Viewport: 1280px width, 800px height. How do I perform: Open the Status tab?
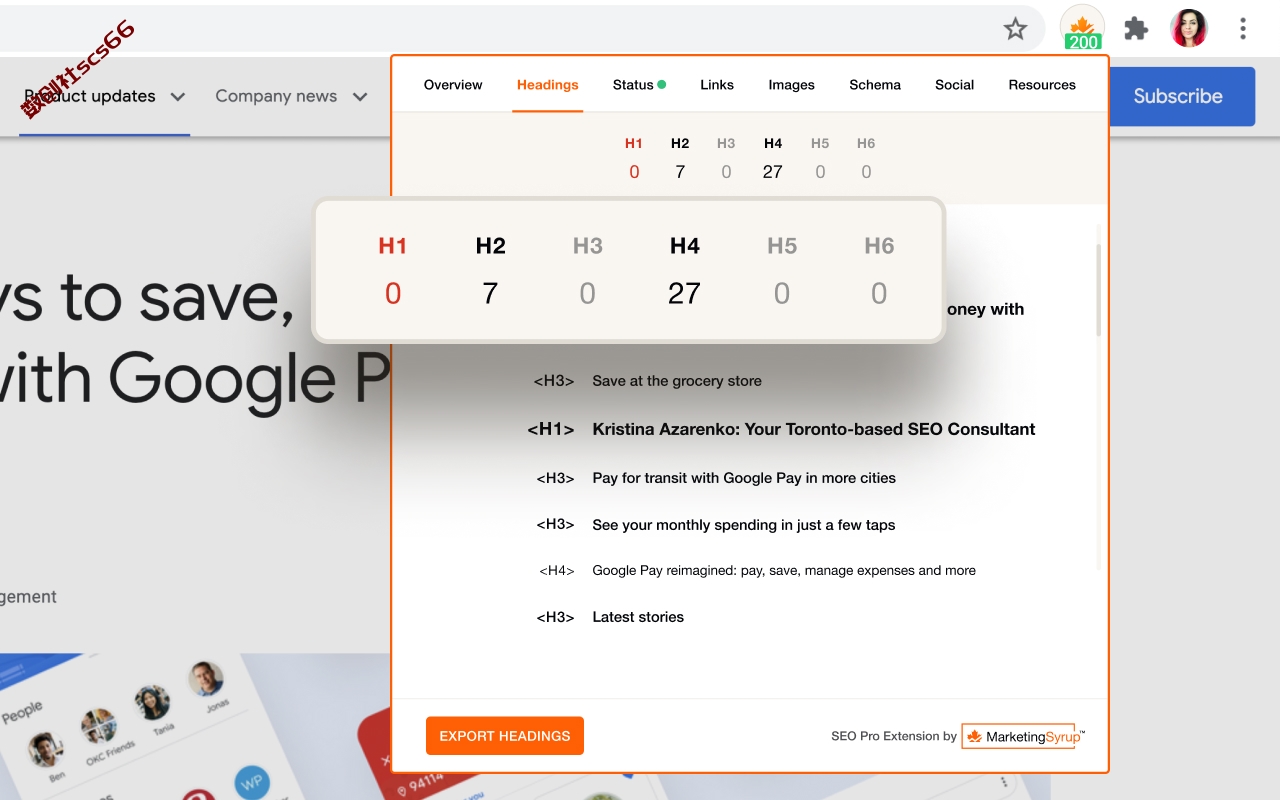(639, 85)
